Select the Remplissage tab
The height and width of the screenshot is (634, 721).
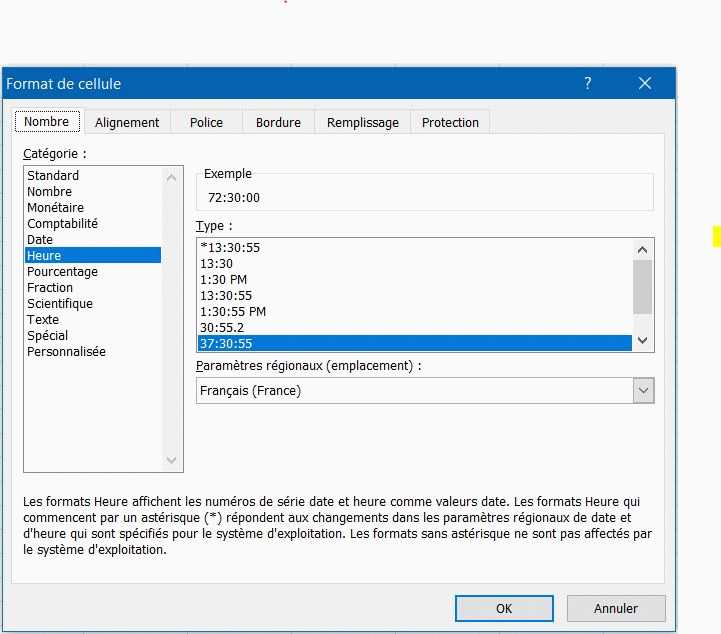(x=362, y=122)
